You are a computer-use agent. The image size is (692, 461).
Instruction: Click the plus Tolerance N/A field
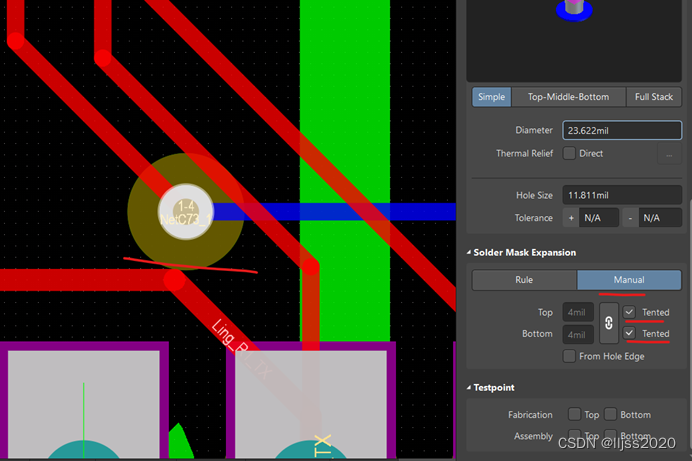tap(599, 218)
